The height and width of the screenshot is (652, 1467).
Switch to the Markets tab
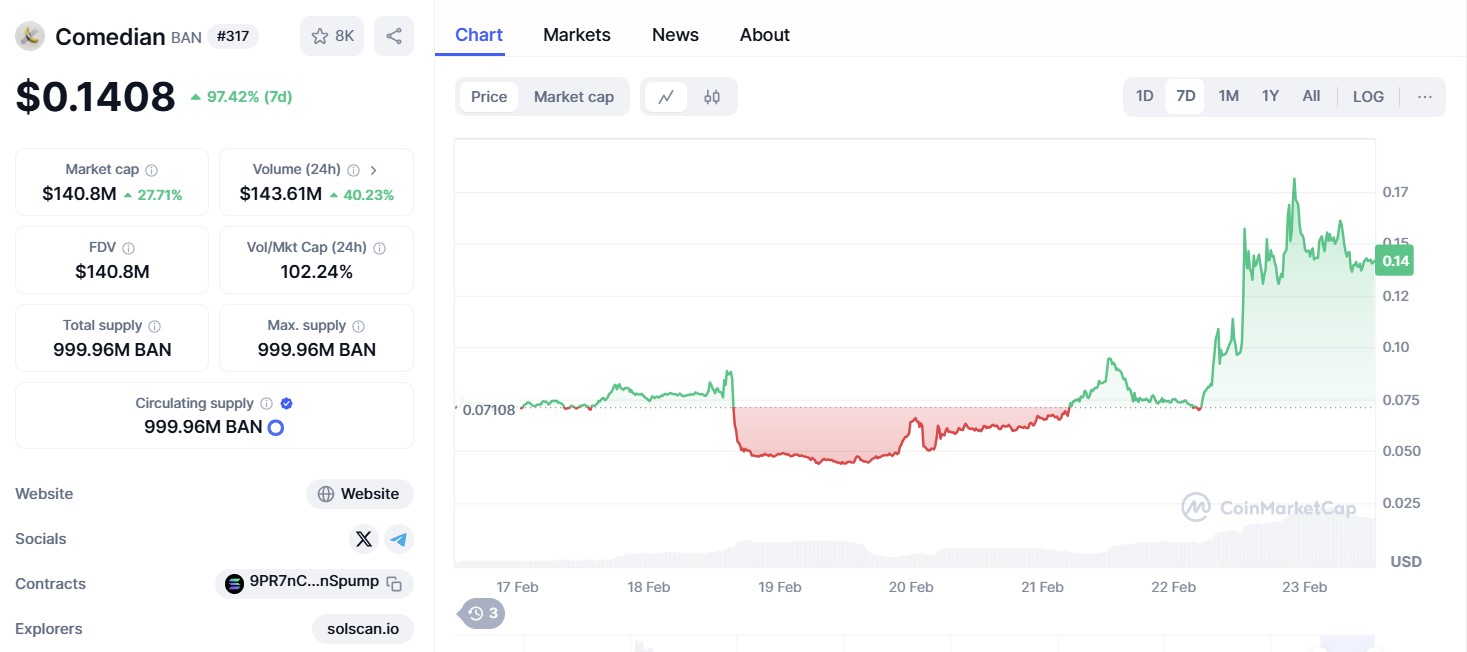(576, 35)
